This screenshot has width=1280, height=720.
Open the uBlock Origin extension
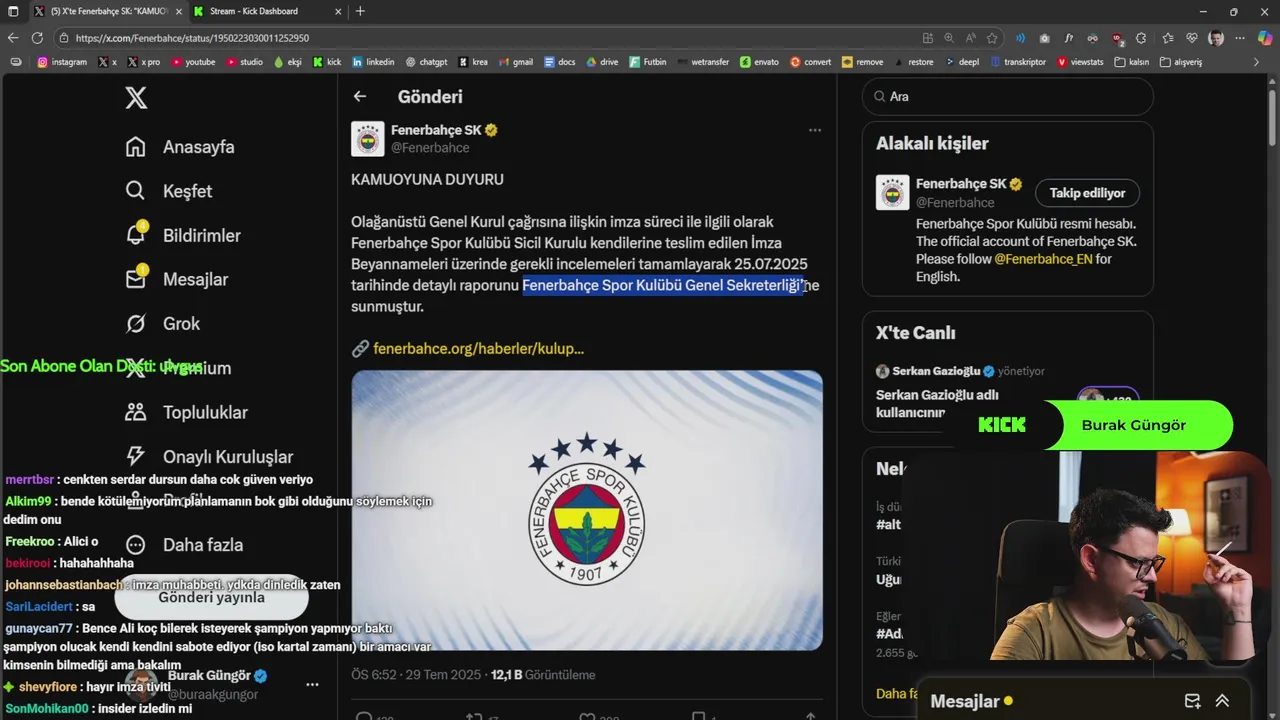click(x=1117, y=38)
